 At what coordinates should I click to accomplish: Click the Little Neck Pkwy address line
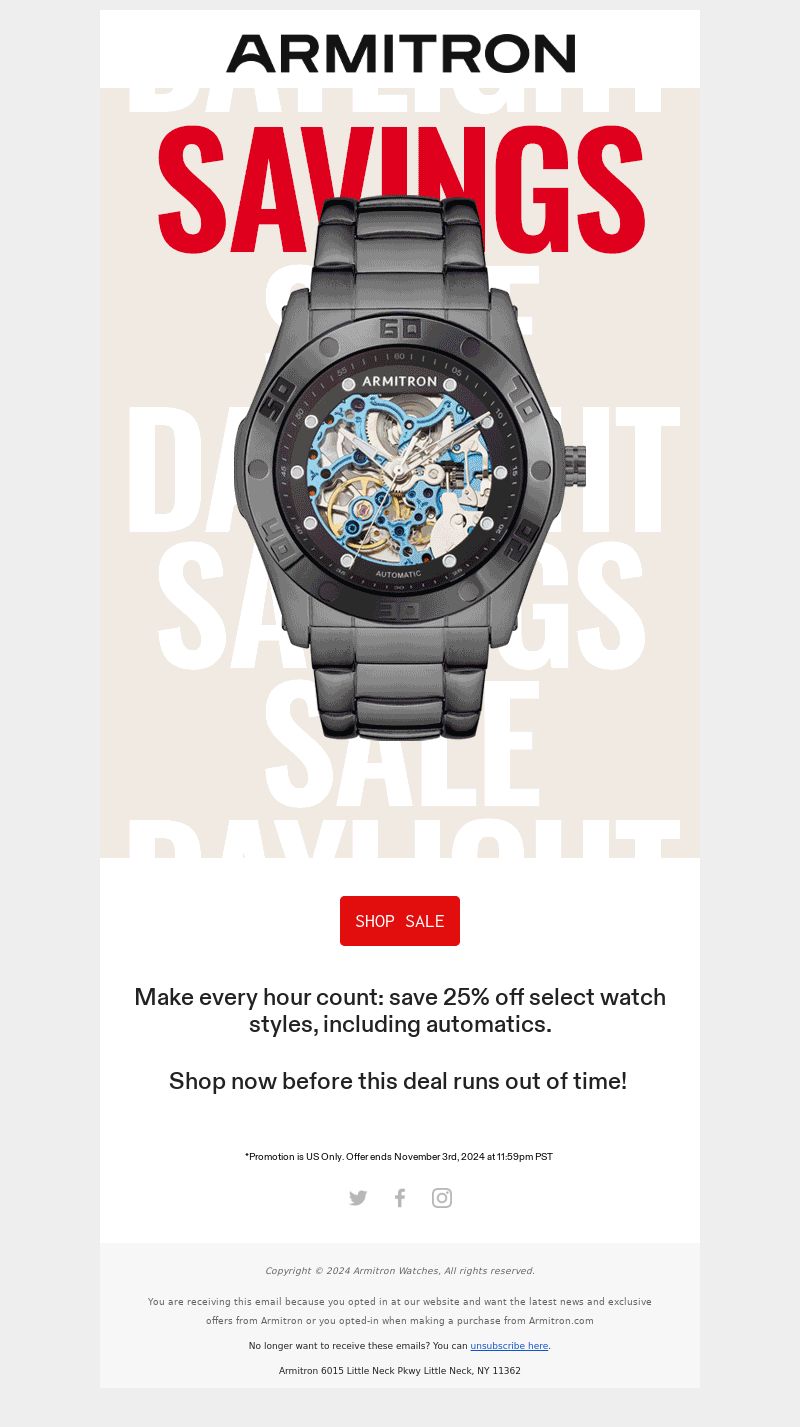(x=400, y=1371)
